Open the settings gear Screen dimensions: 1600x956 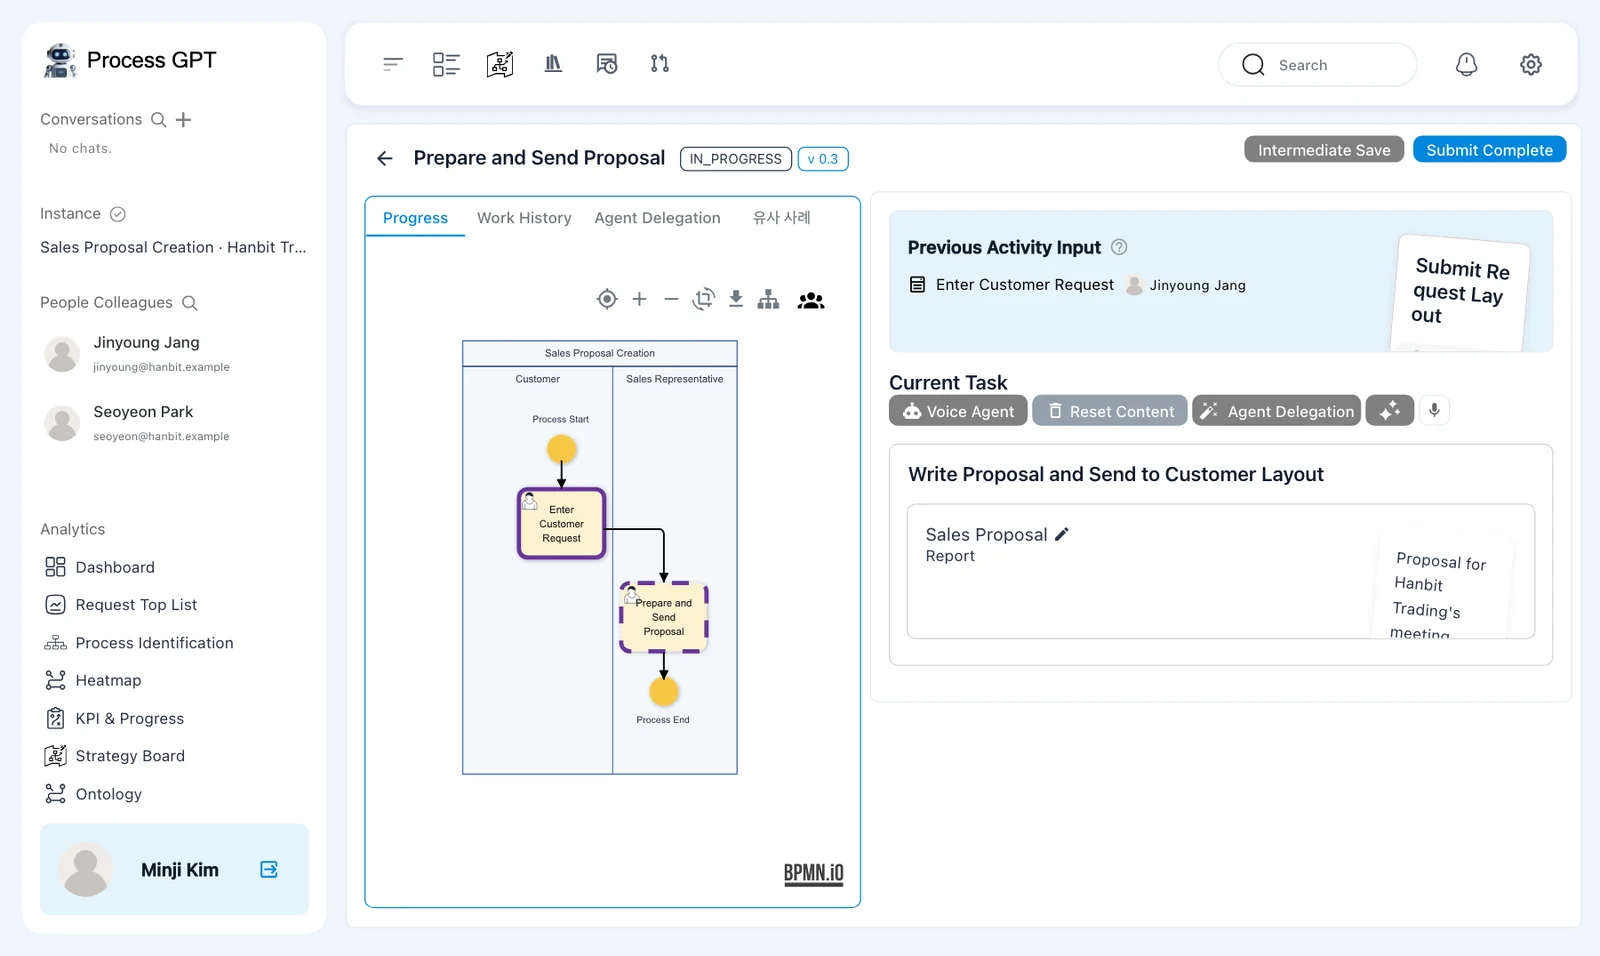click(x=1531, y=64)
